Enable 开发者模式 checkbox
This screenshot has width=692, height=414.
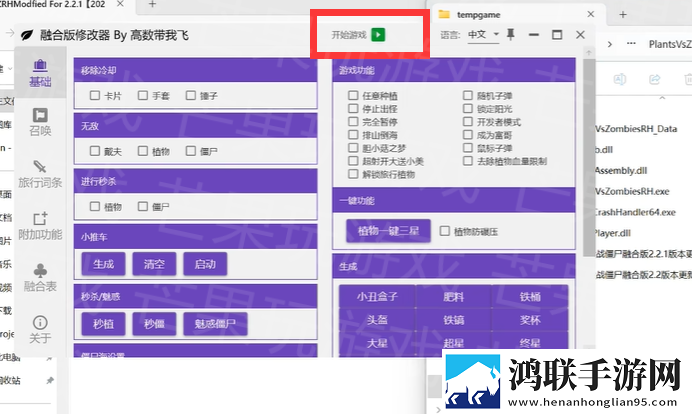(468, 121)
